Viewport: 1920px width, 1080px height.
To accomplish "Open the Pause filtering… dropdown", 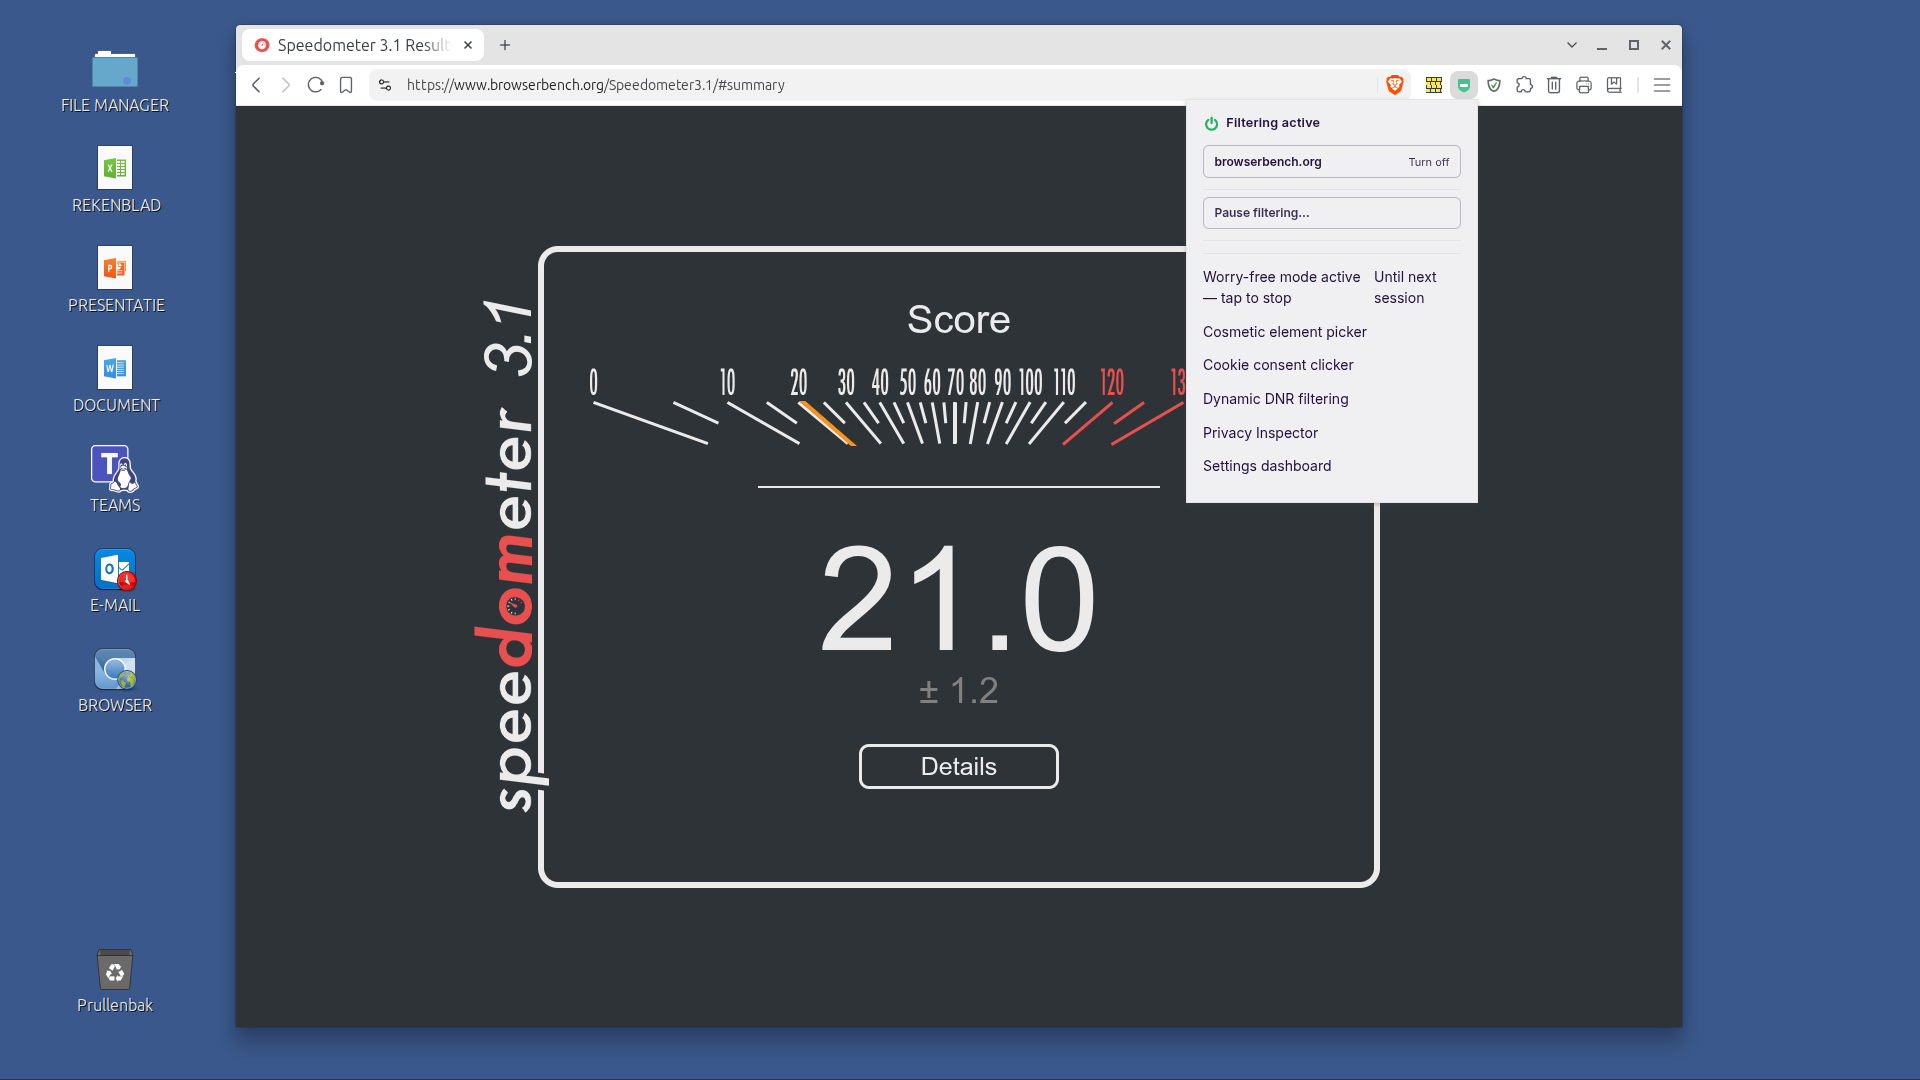I will [1331, 213].
